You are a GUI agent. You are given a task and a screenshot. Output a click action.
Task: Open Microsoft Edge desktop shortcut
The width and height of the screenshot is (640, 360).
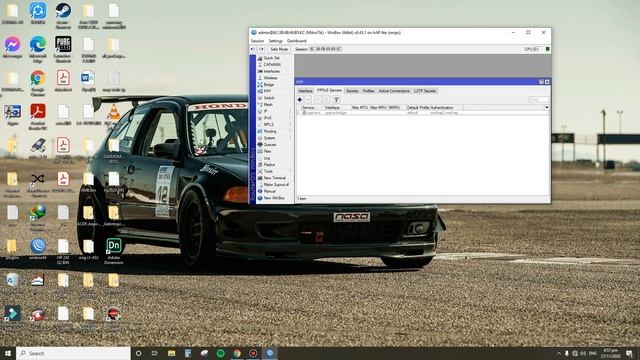tap(38, 49)
